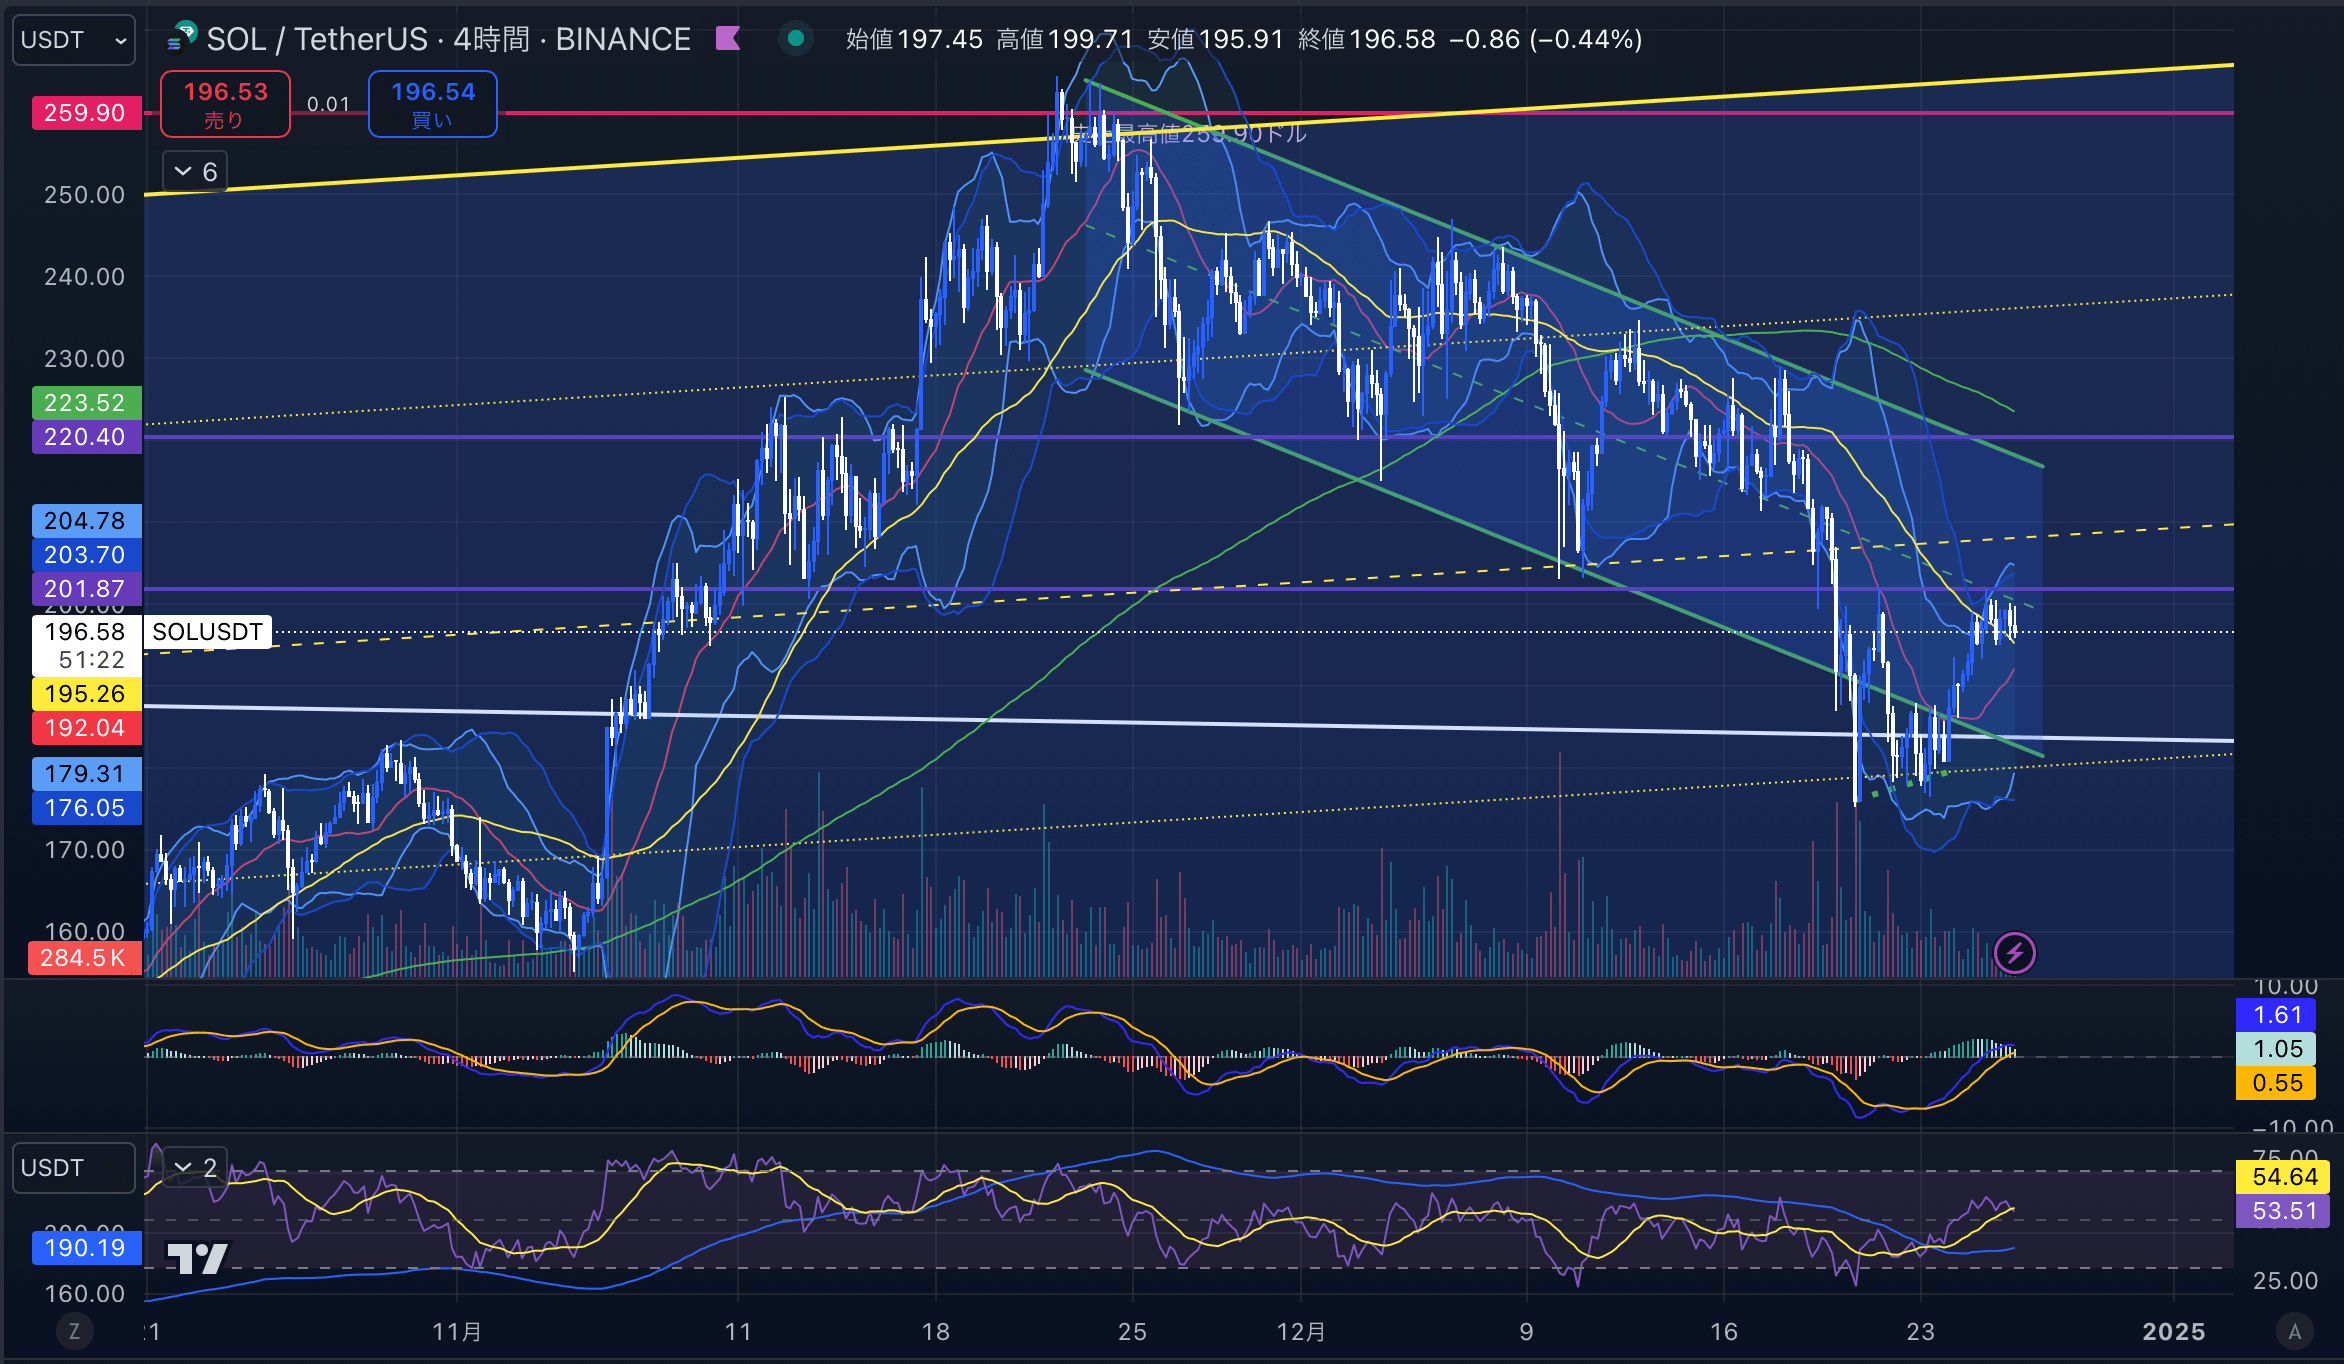2344x1364 pixels.
Task: Click the 223.52 green price label
Action: (85, 403)
